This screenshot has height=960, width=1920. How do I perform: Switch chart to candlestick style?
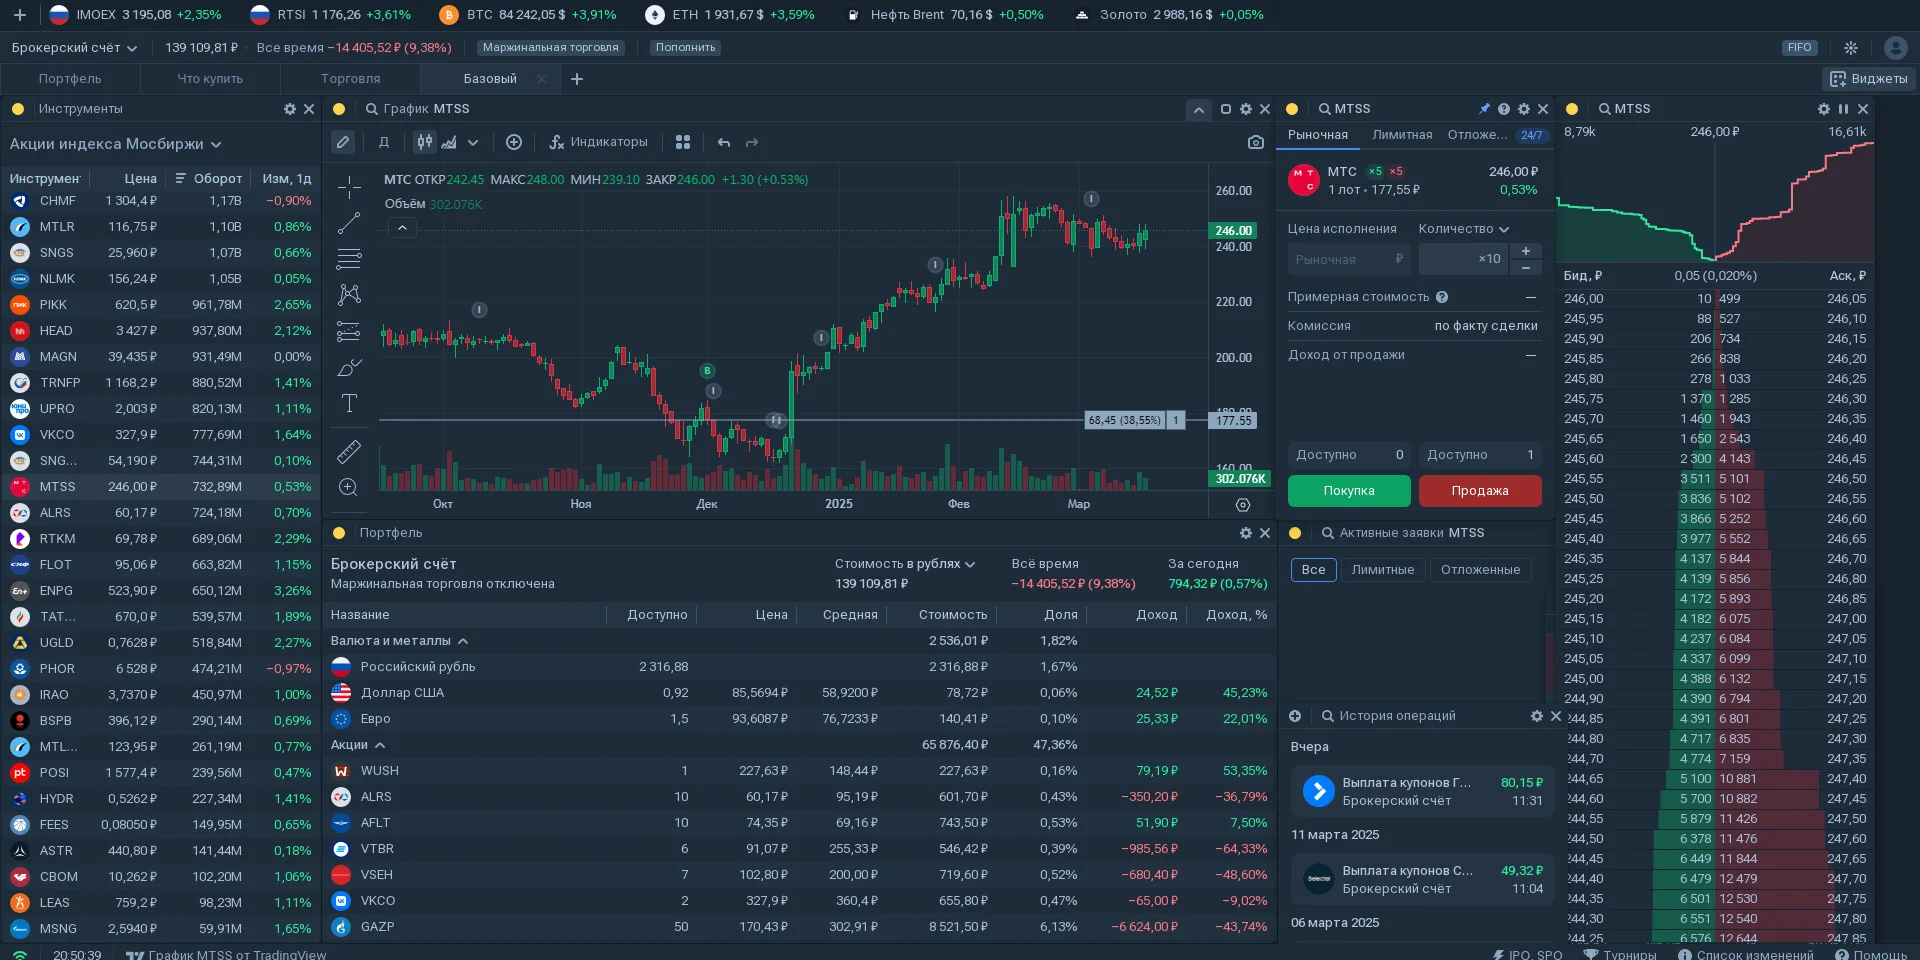coord(425,143)
